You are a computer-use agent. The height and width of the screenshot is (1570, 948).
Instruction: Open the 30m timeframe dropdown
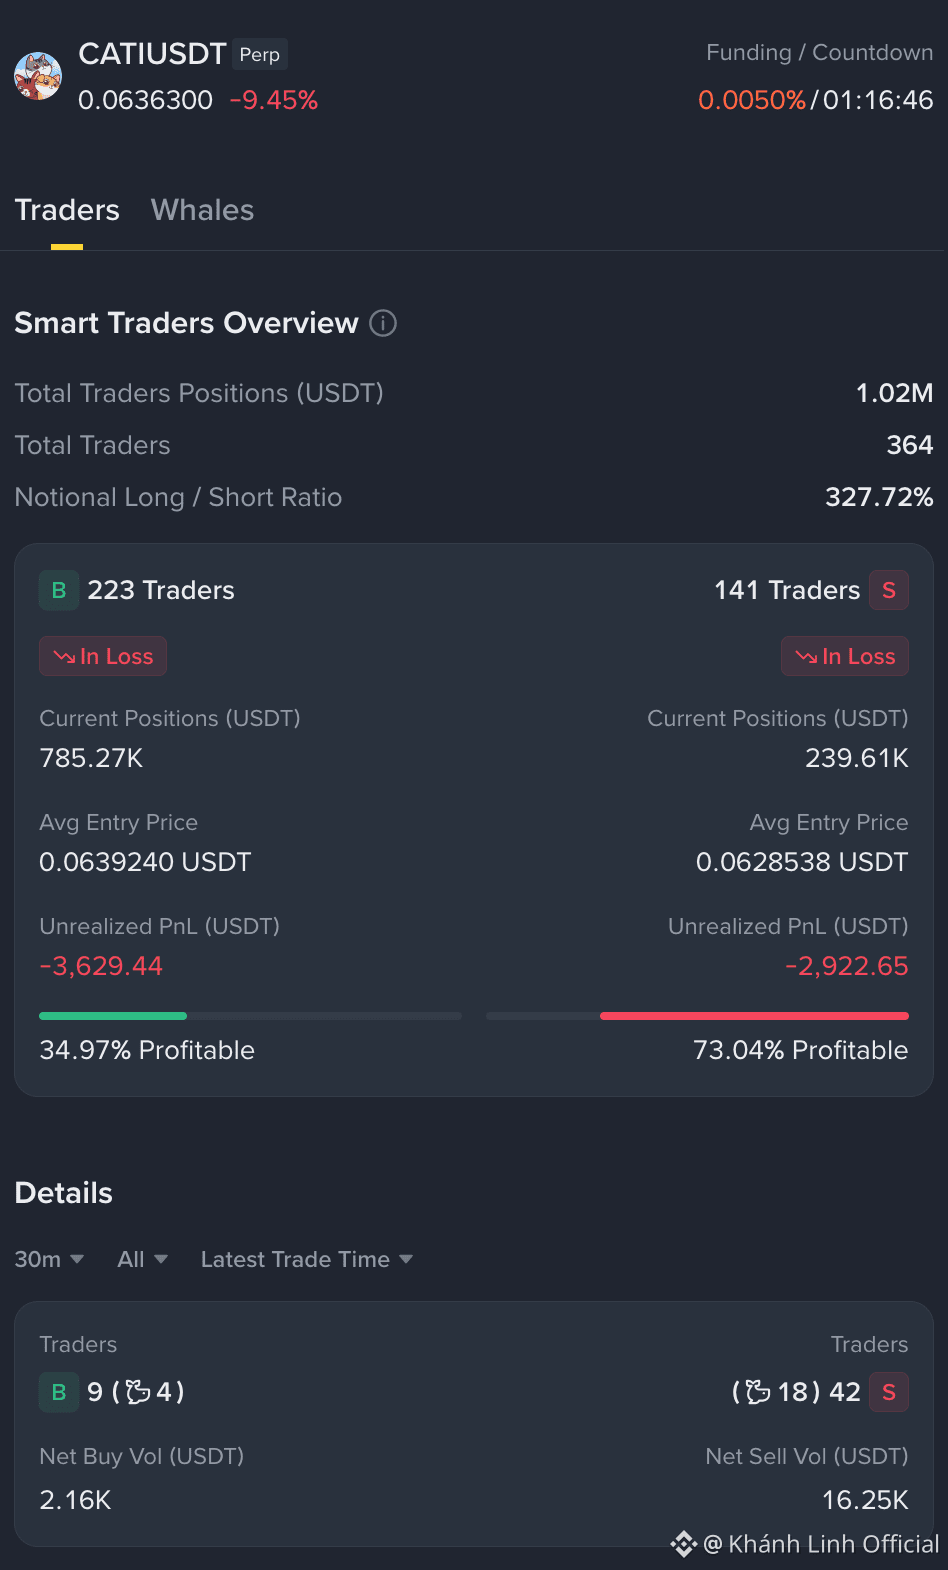tap(49, 1259)
